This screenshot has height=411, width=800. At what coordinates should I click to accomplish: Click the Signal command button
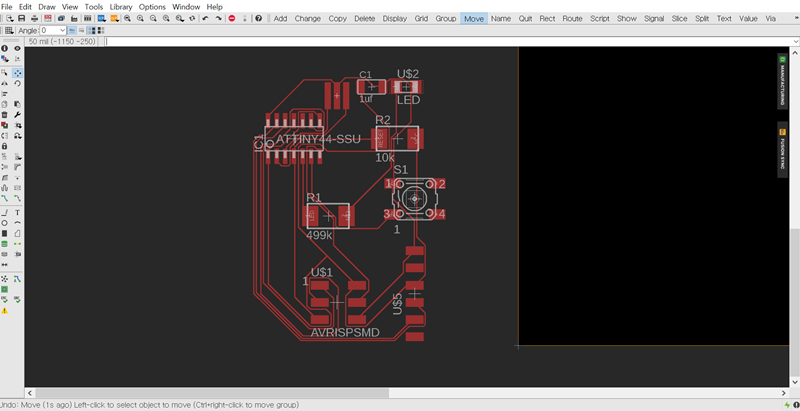point(654,18)
